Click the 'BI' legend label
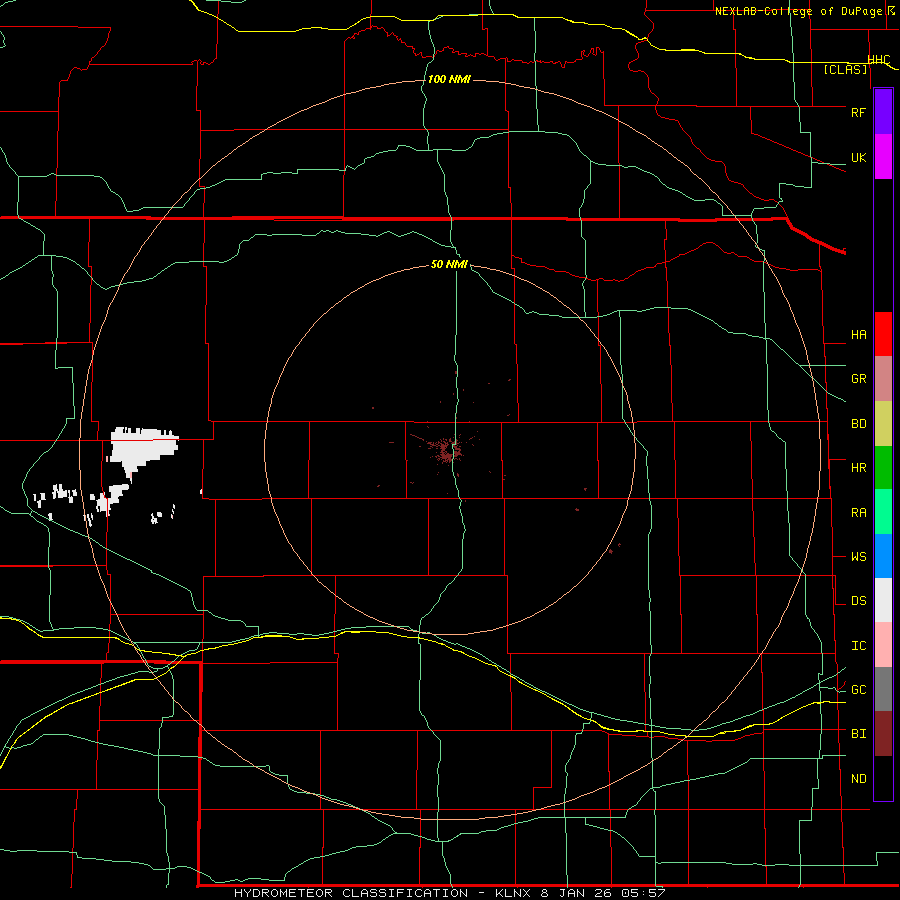 pyautogui.click(x=858, y=734)
